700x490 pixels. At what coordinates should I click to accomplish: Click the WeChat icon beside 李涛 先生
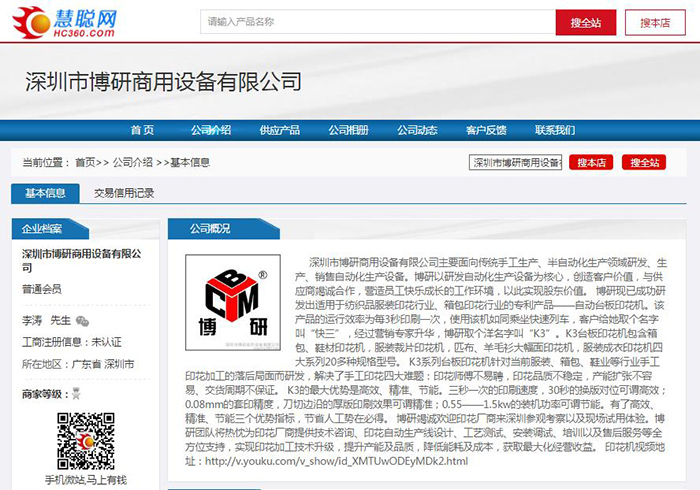[x=82, y=321]
